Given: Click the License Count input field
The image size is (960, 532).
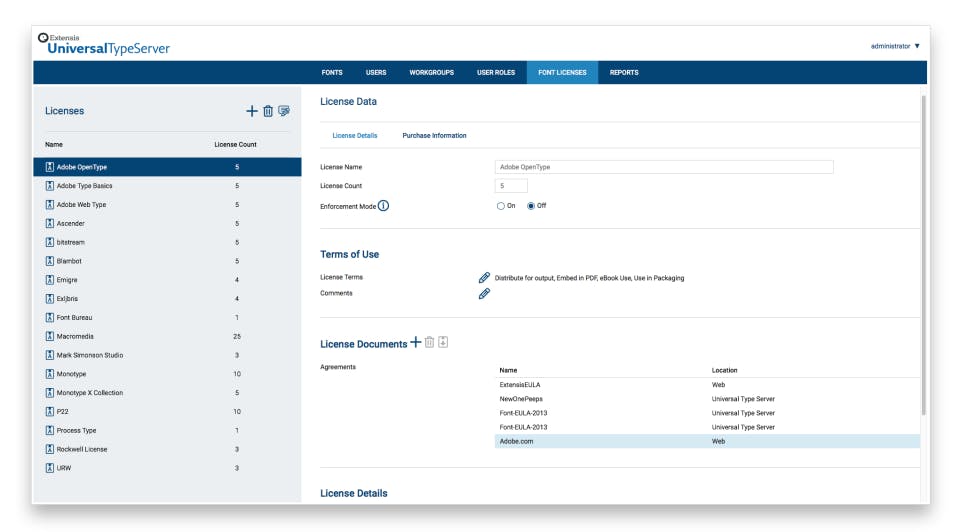Looking at the screenshot, I should 511,185.
